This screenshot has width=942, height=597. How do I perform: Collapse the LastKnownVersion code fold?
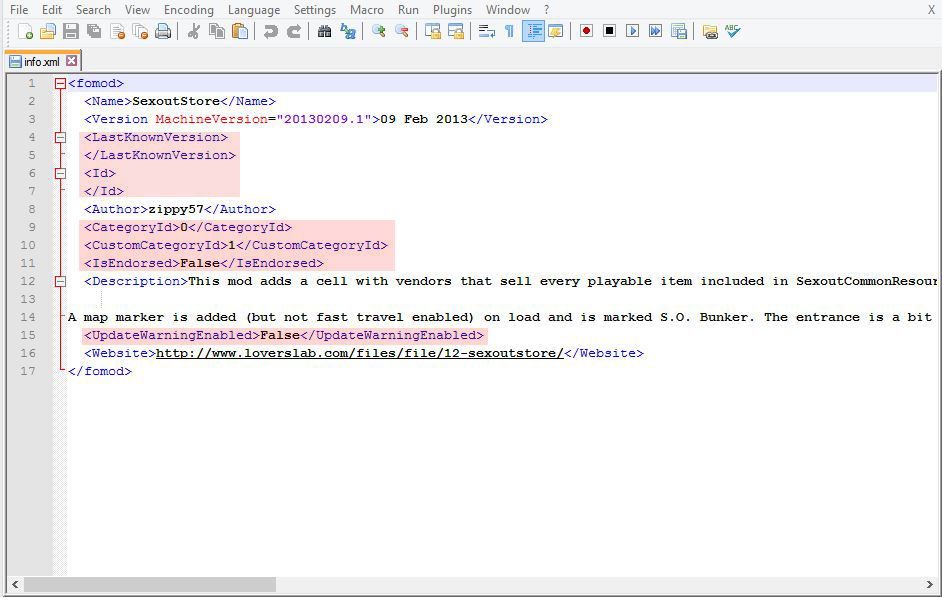click(x=60, y=137)
